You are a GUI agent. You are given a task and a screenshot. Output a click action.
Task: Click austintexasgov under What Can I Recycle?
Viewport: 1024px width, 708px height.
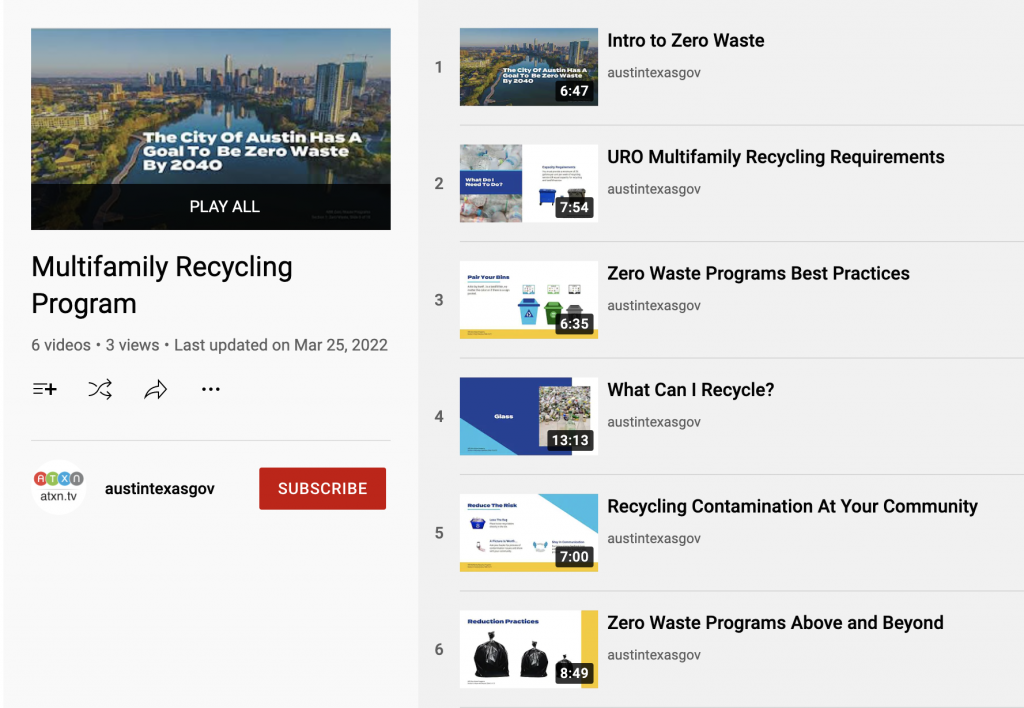coord(654,422)
